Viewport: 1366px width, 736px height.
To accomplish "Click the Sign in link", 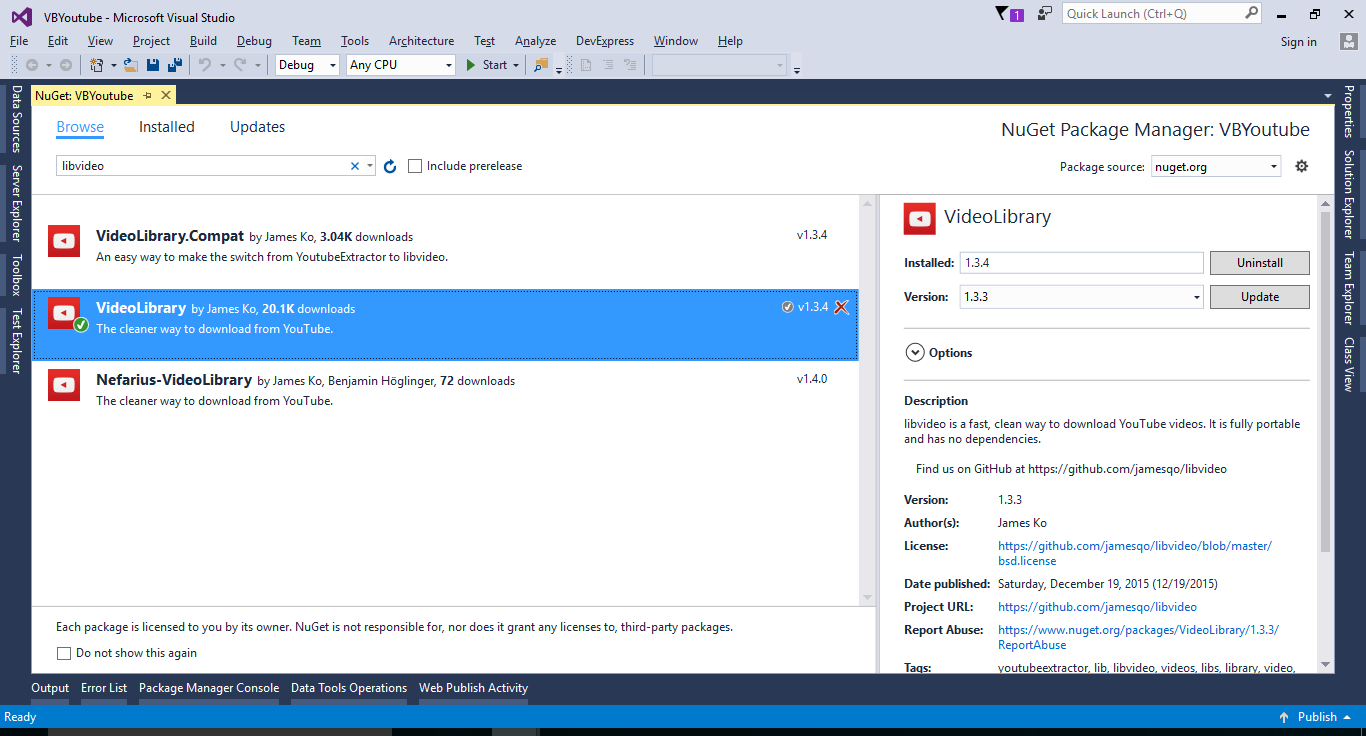I will (1299, 42).
